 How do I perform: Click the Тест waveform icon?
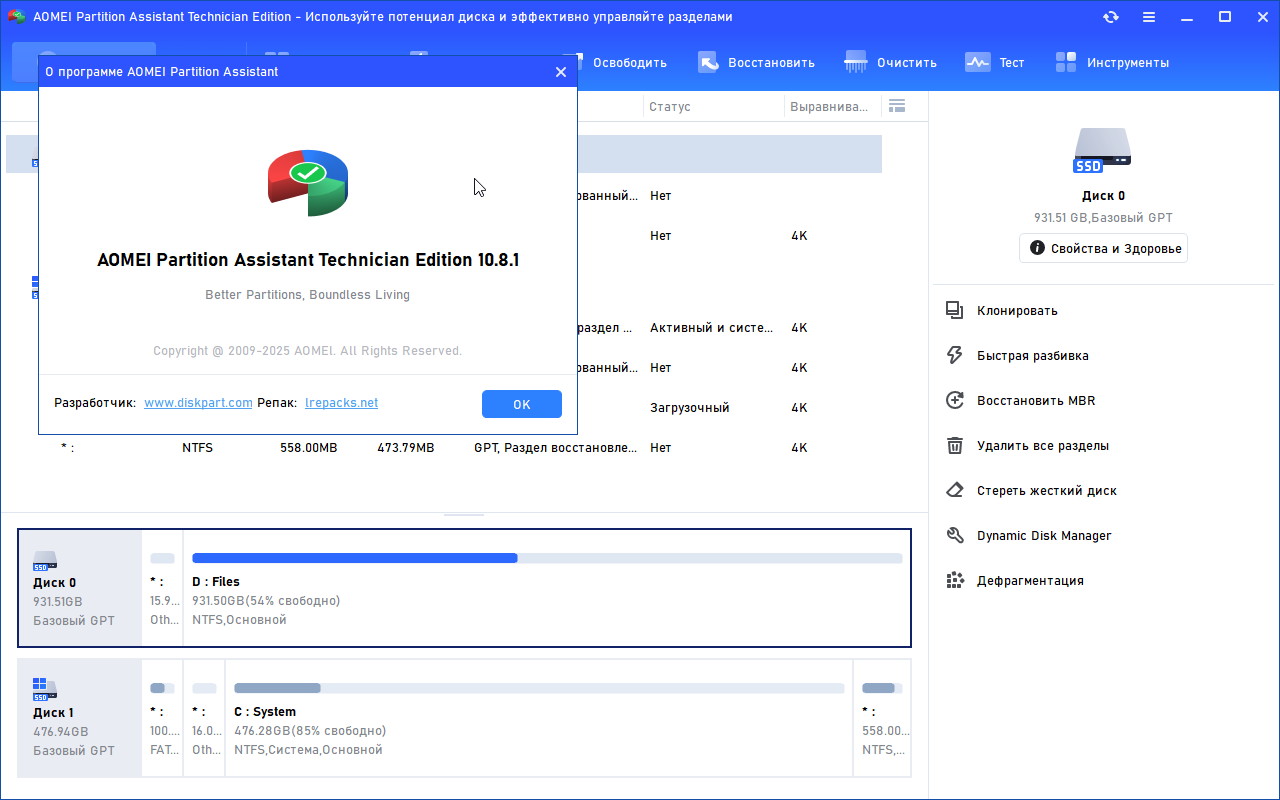pos(977,62)
